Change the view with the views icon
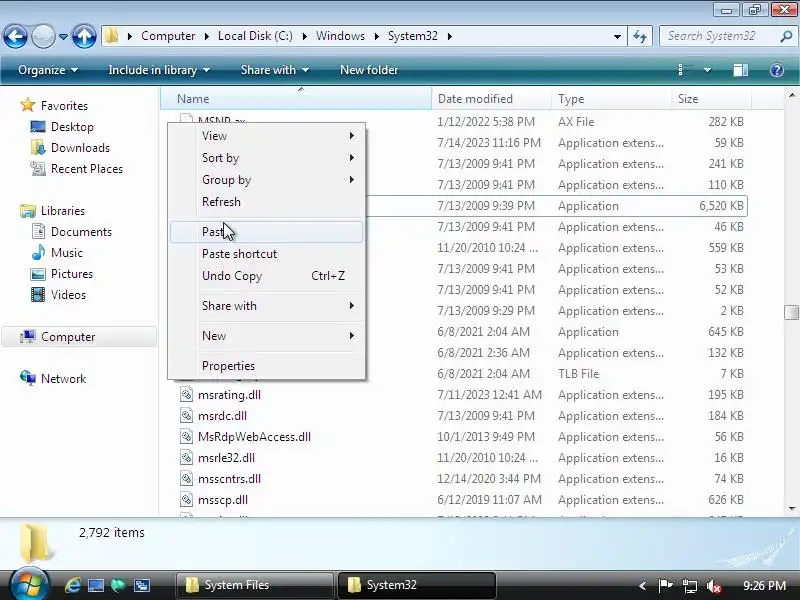The height and width of the screenshot is (600, 800). pos(685,70)
